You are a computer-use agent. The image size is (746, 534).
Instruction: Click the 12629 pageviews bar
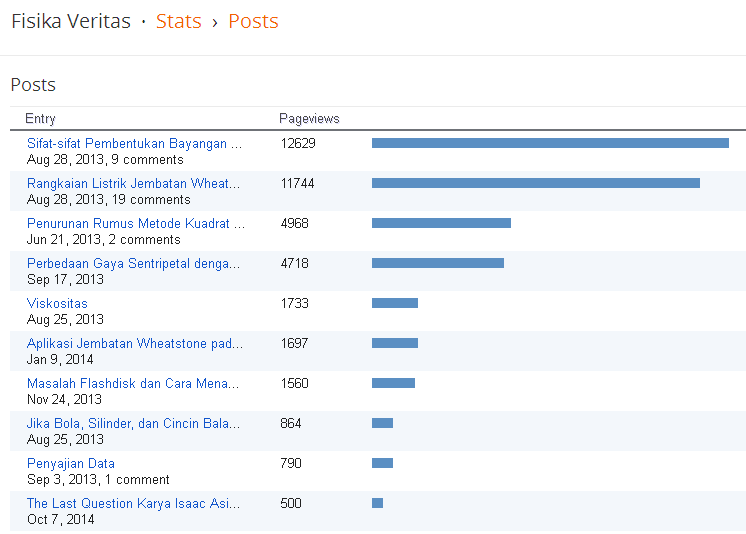pos(550,143)
